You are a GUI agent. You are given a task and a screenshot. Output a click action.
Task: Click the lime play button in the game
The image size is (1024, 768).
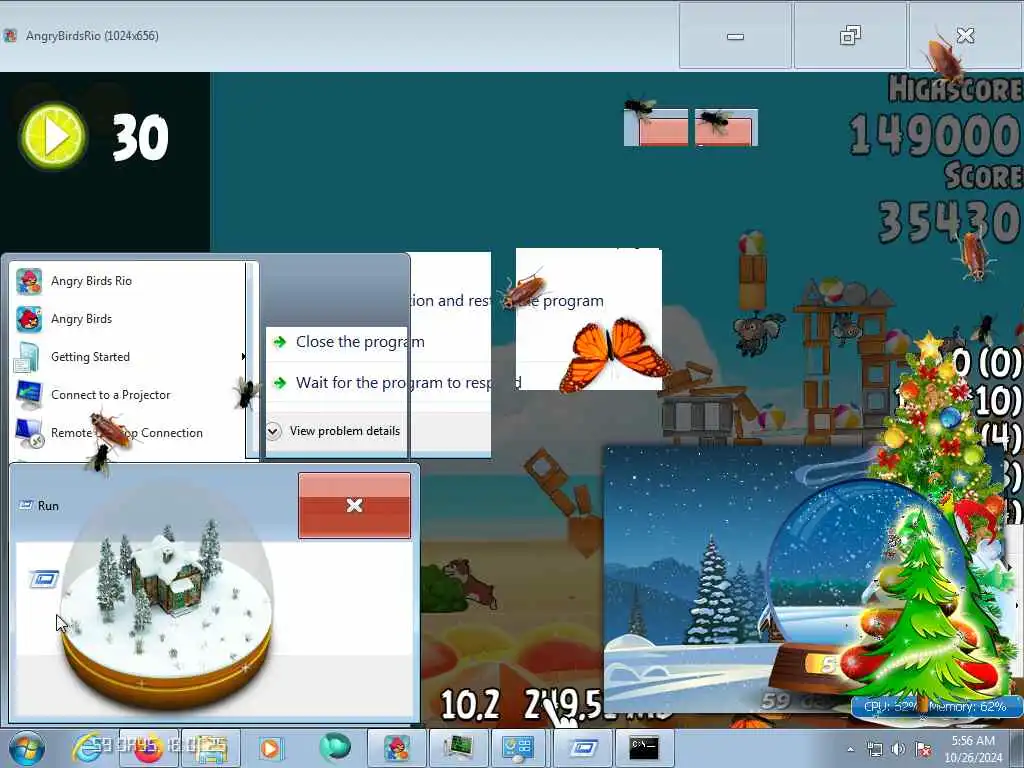54,136
